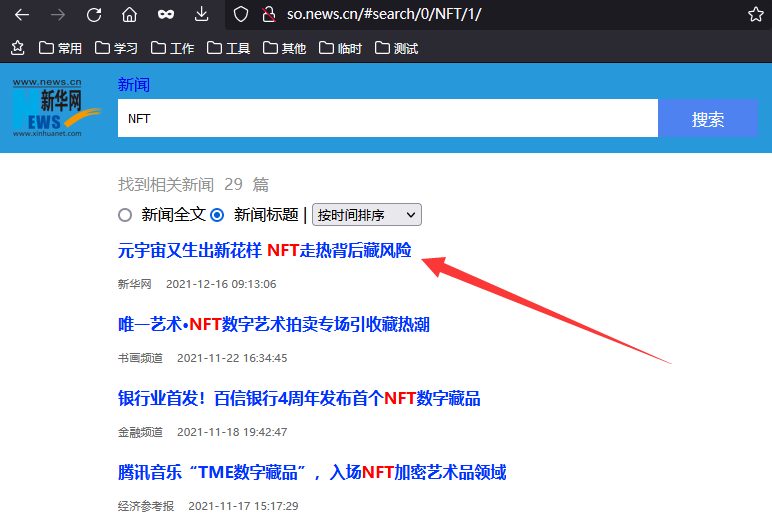
Task: Click the 搜索 search button
Action: [x=708, y=118]
